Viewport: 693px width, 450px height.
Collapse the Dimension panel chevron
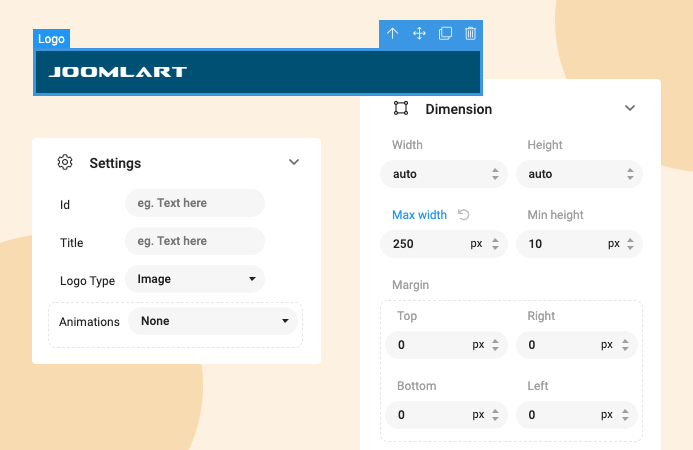[630, 108]
